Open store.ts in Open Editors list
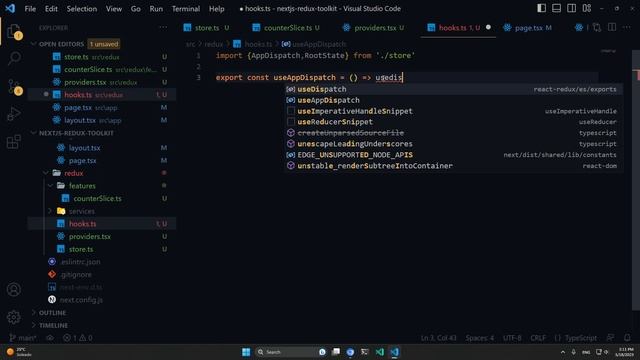The height and width of the screenshot is (360, 640). pos(102,57)
